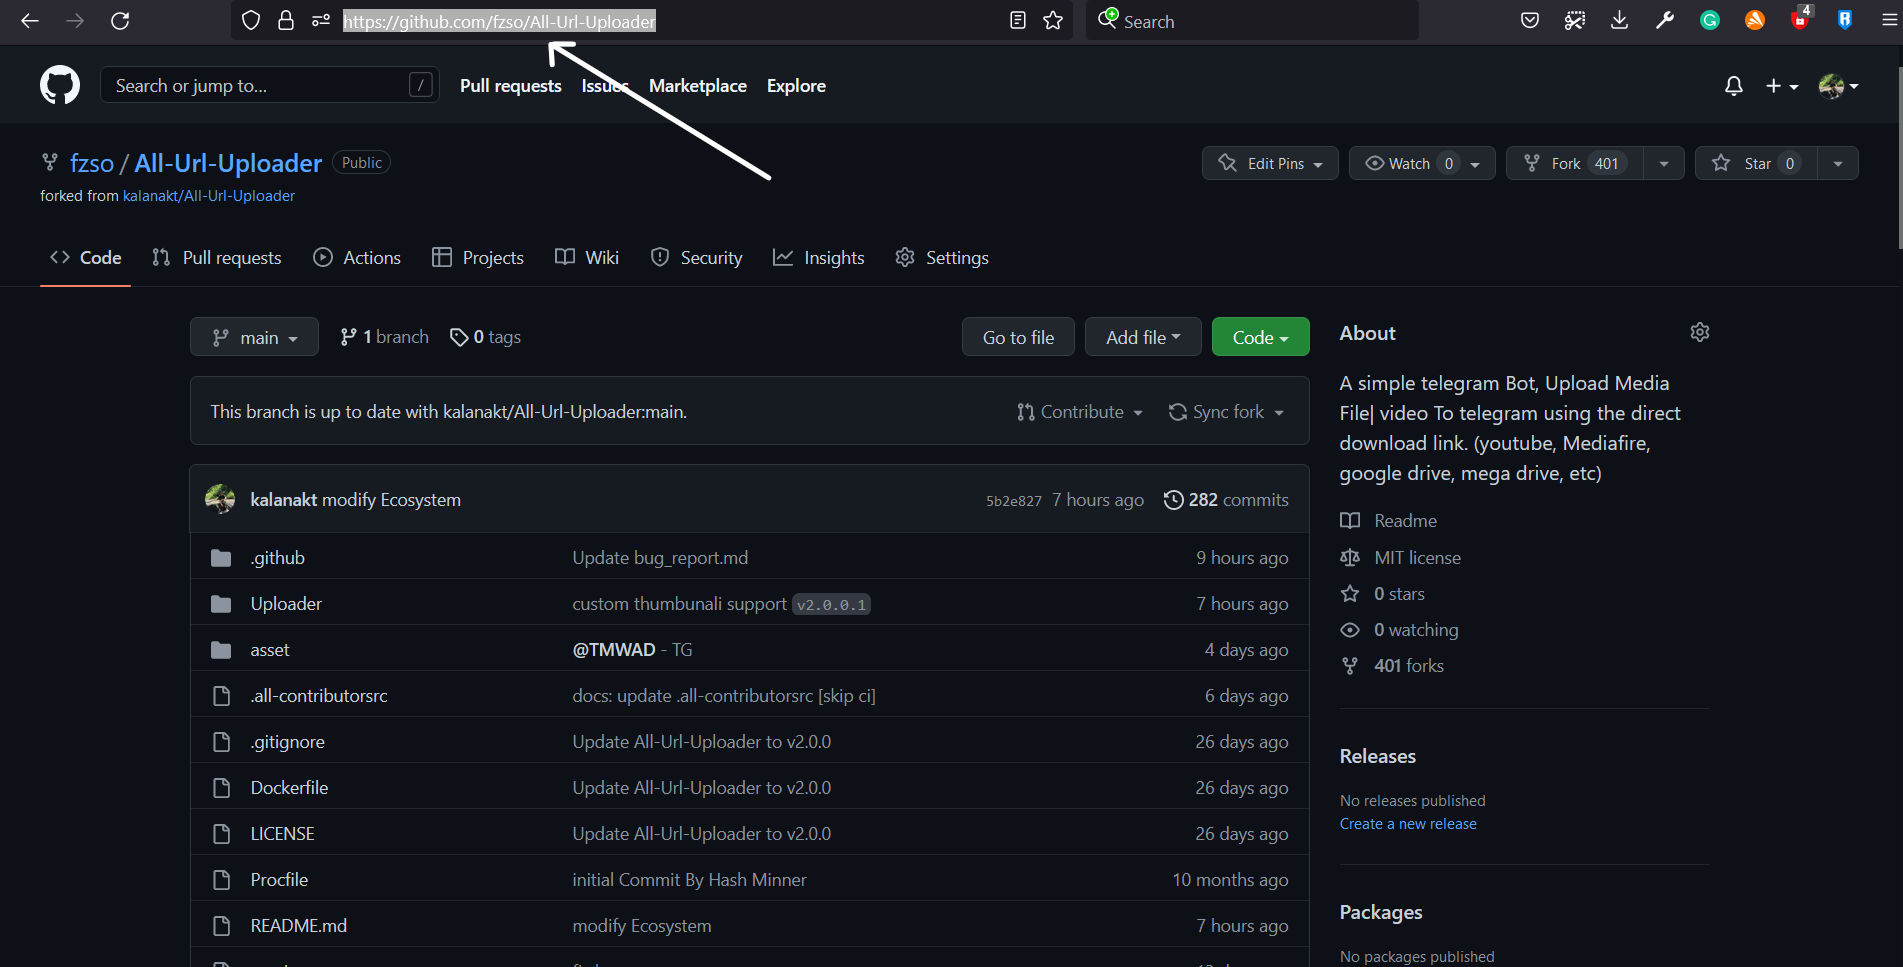
Task: Fork the repository with Fork button
Action: (1575, 163)
